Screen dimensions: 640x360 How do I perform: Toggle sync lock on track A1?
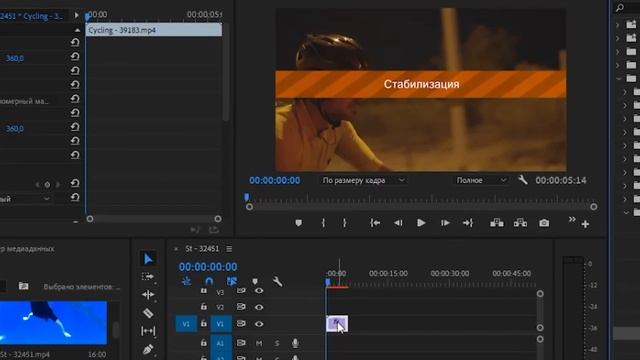point(241,343)
